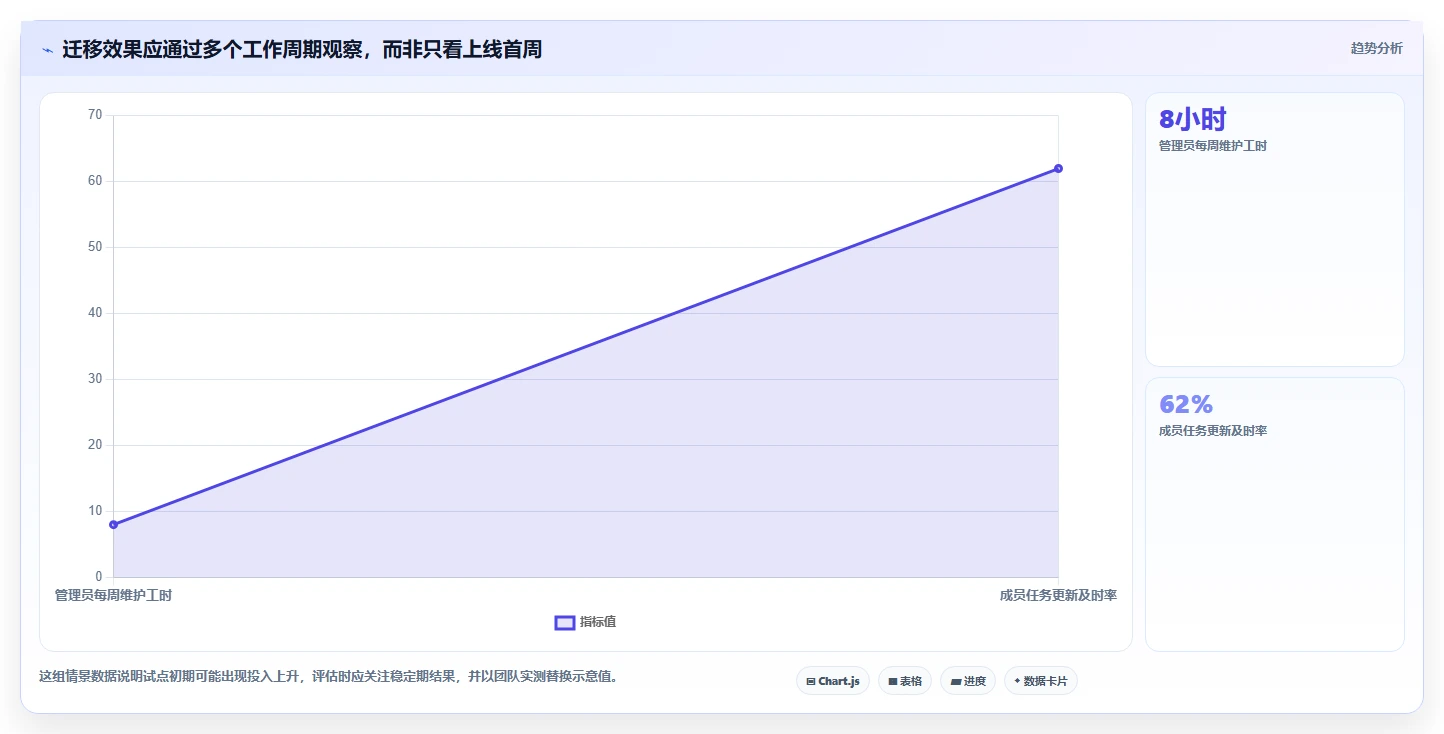Click the 62% stat card value
Viewport: 1444px width, 734px height.
(x=1186, y=405)
